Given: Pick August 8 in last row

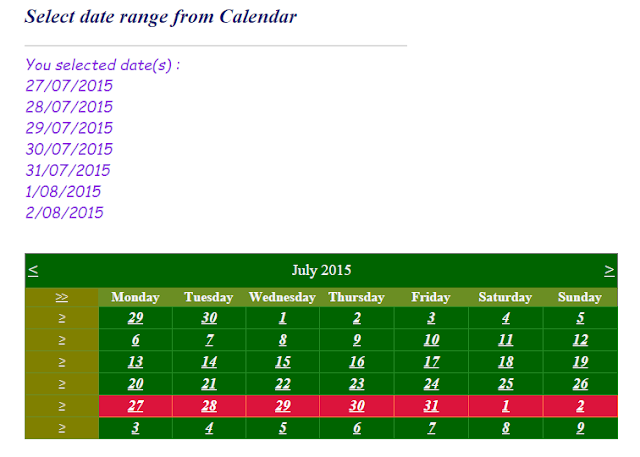Looking at the screenshot, I should [x=506, y=428].
